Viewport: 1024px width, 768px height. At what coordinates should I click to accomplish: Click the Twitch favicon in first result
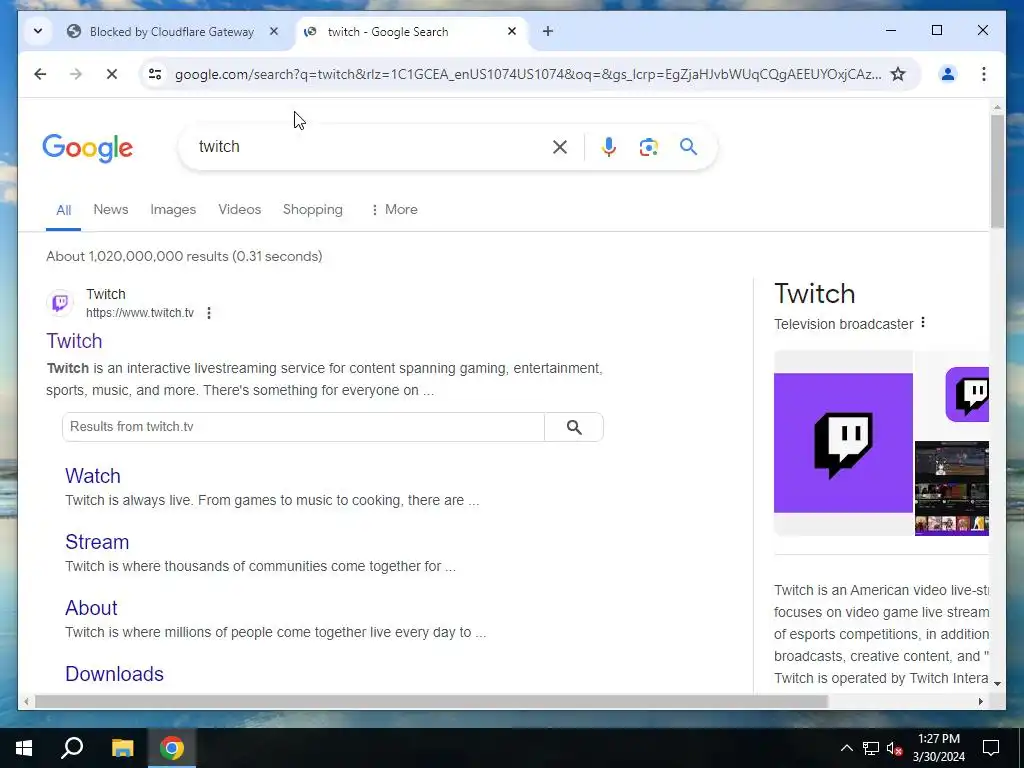coord(60,303)
